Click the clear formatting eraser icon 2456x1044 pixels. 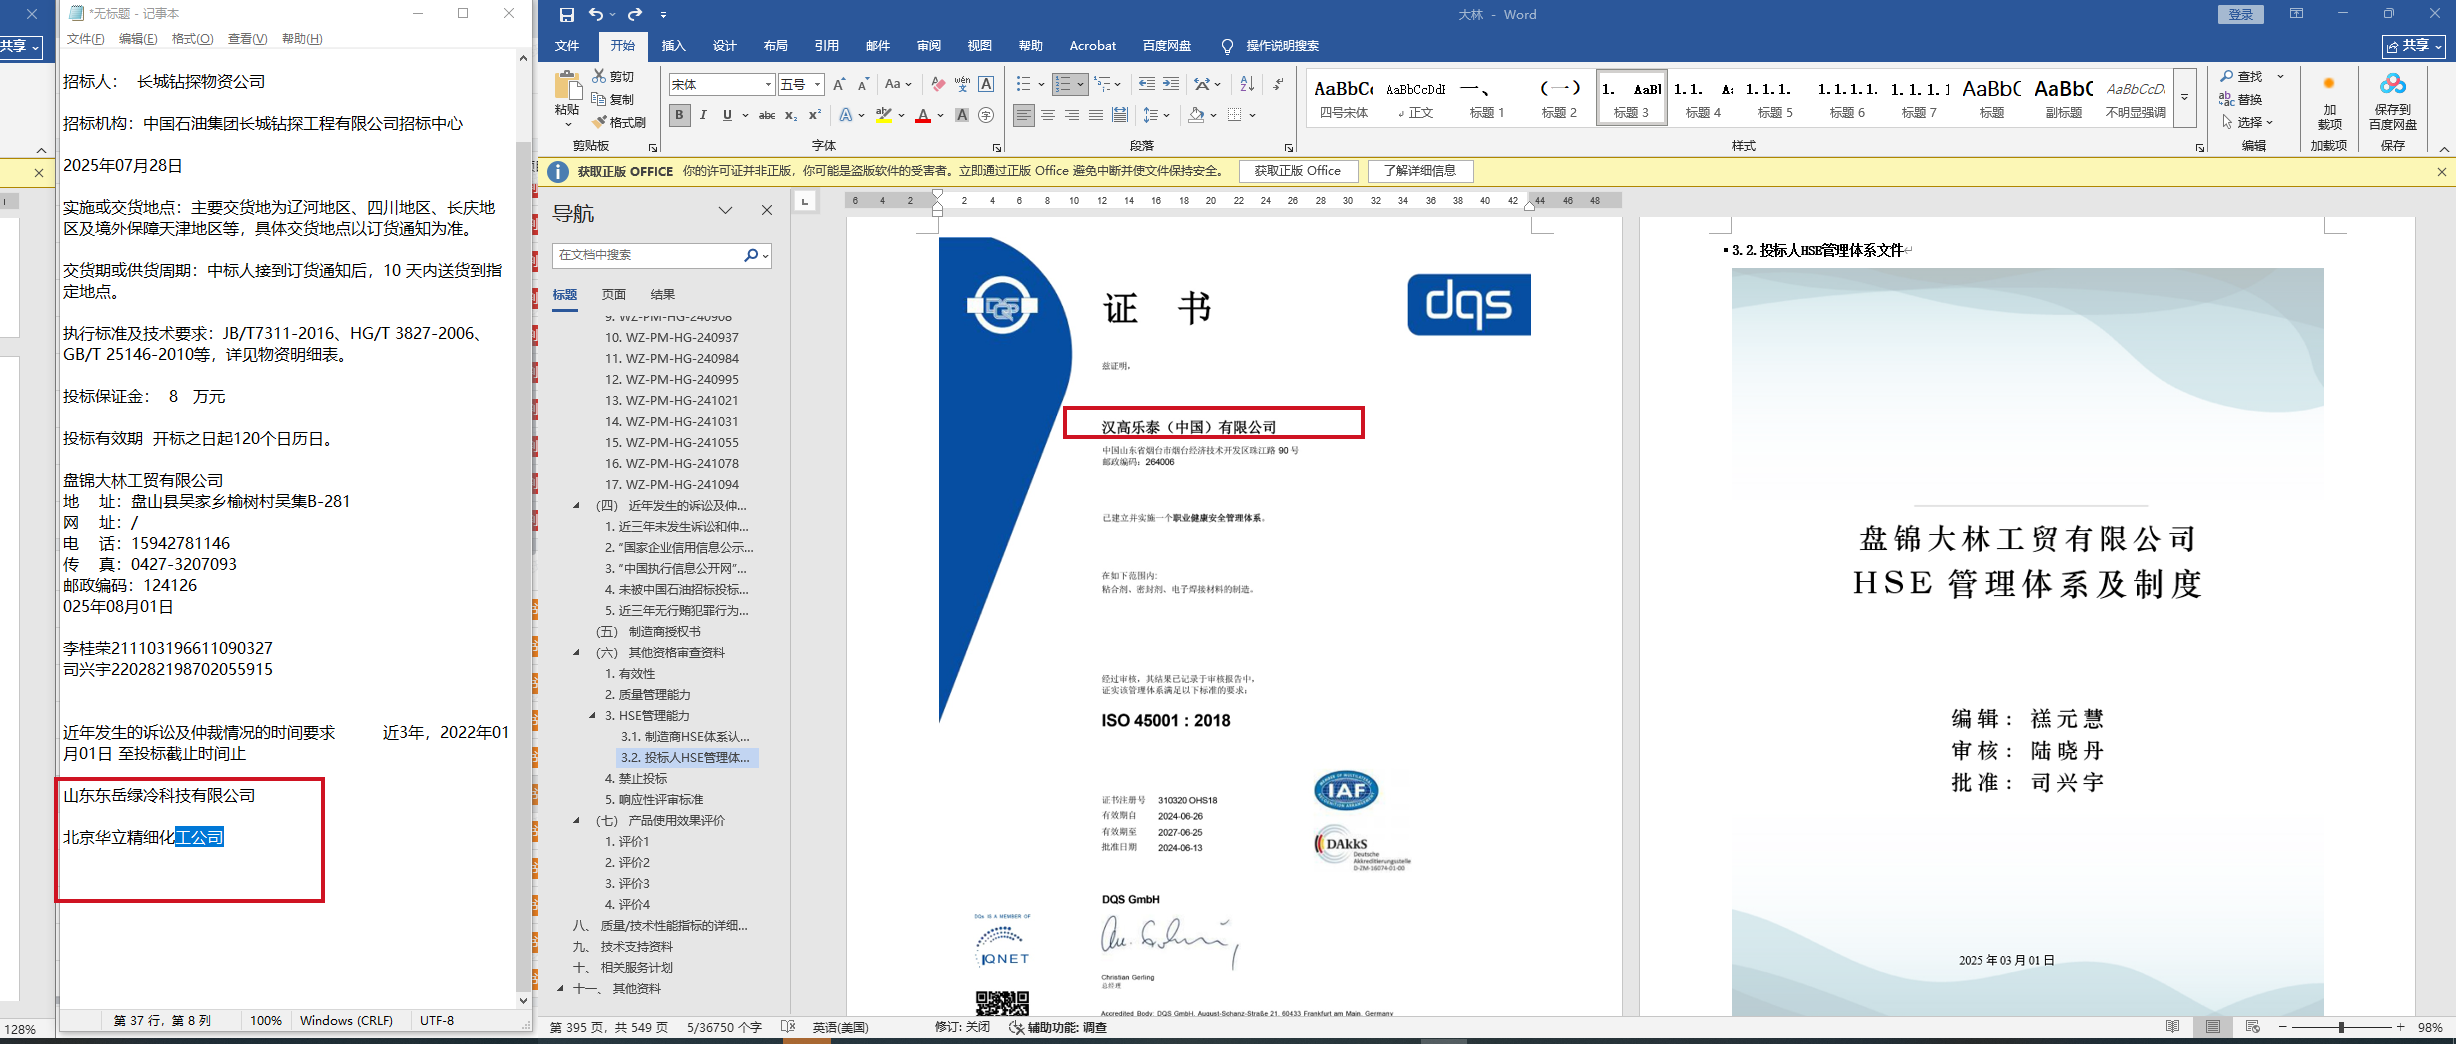(x=937, y=84)
